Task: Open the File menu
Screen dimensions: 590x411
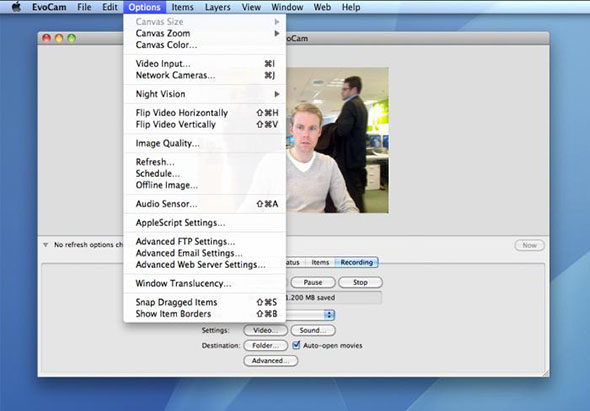Action: [84, 7]
